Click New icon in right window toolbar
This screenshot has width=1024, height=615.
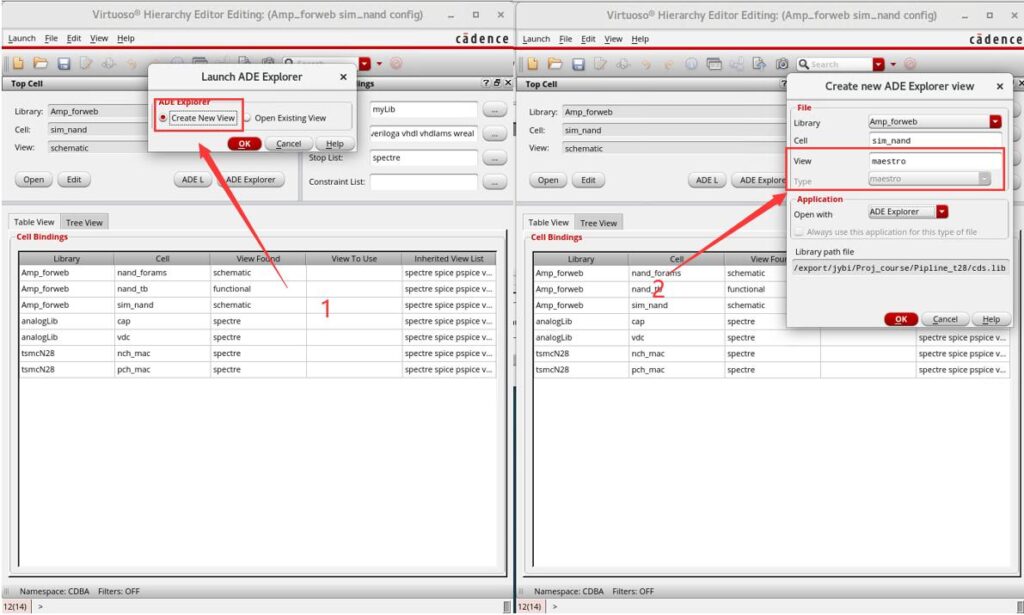(x=532, y=64)
